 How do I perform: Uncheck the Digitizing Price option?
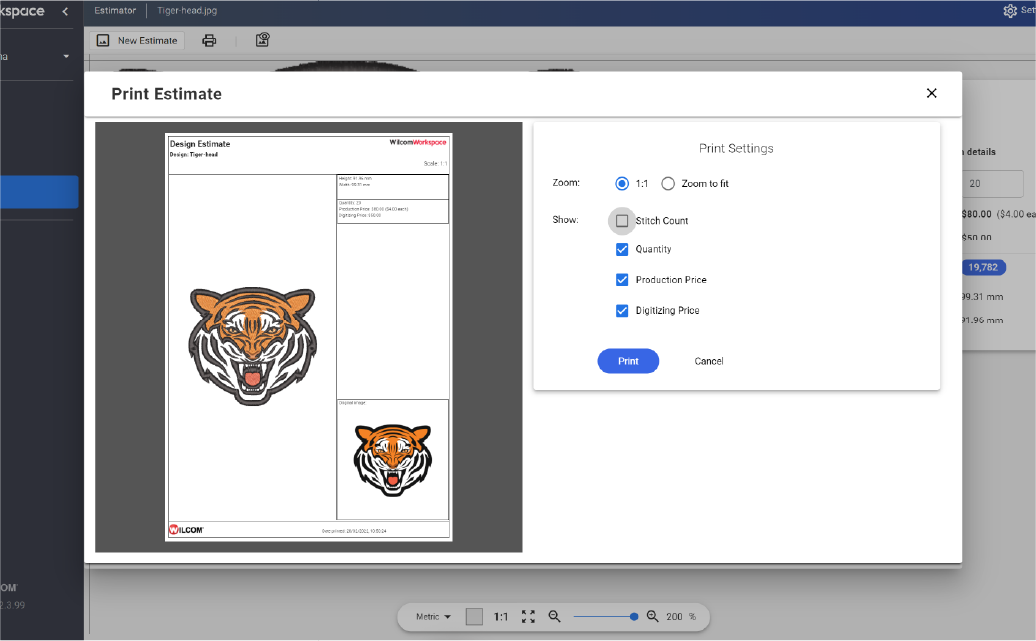pyautogui.click(x=622, y=311)
